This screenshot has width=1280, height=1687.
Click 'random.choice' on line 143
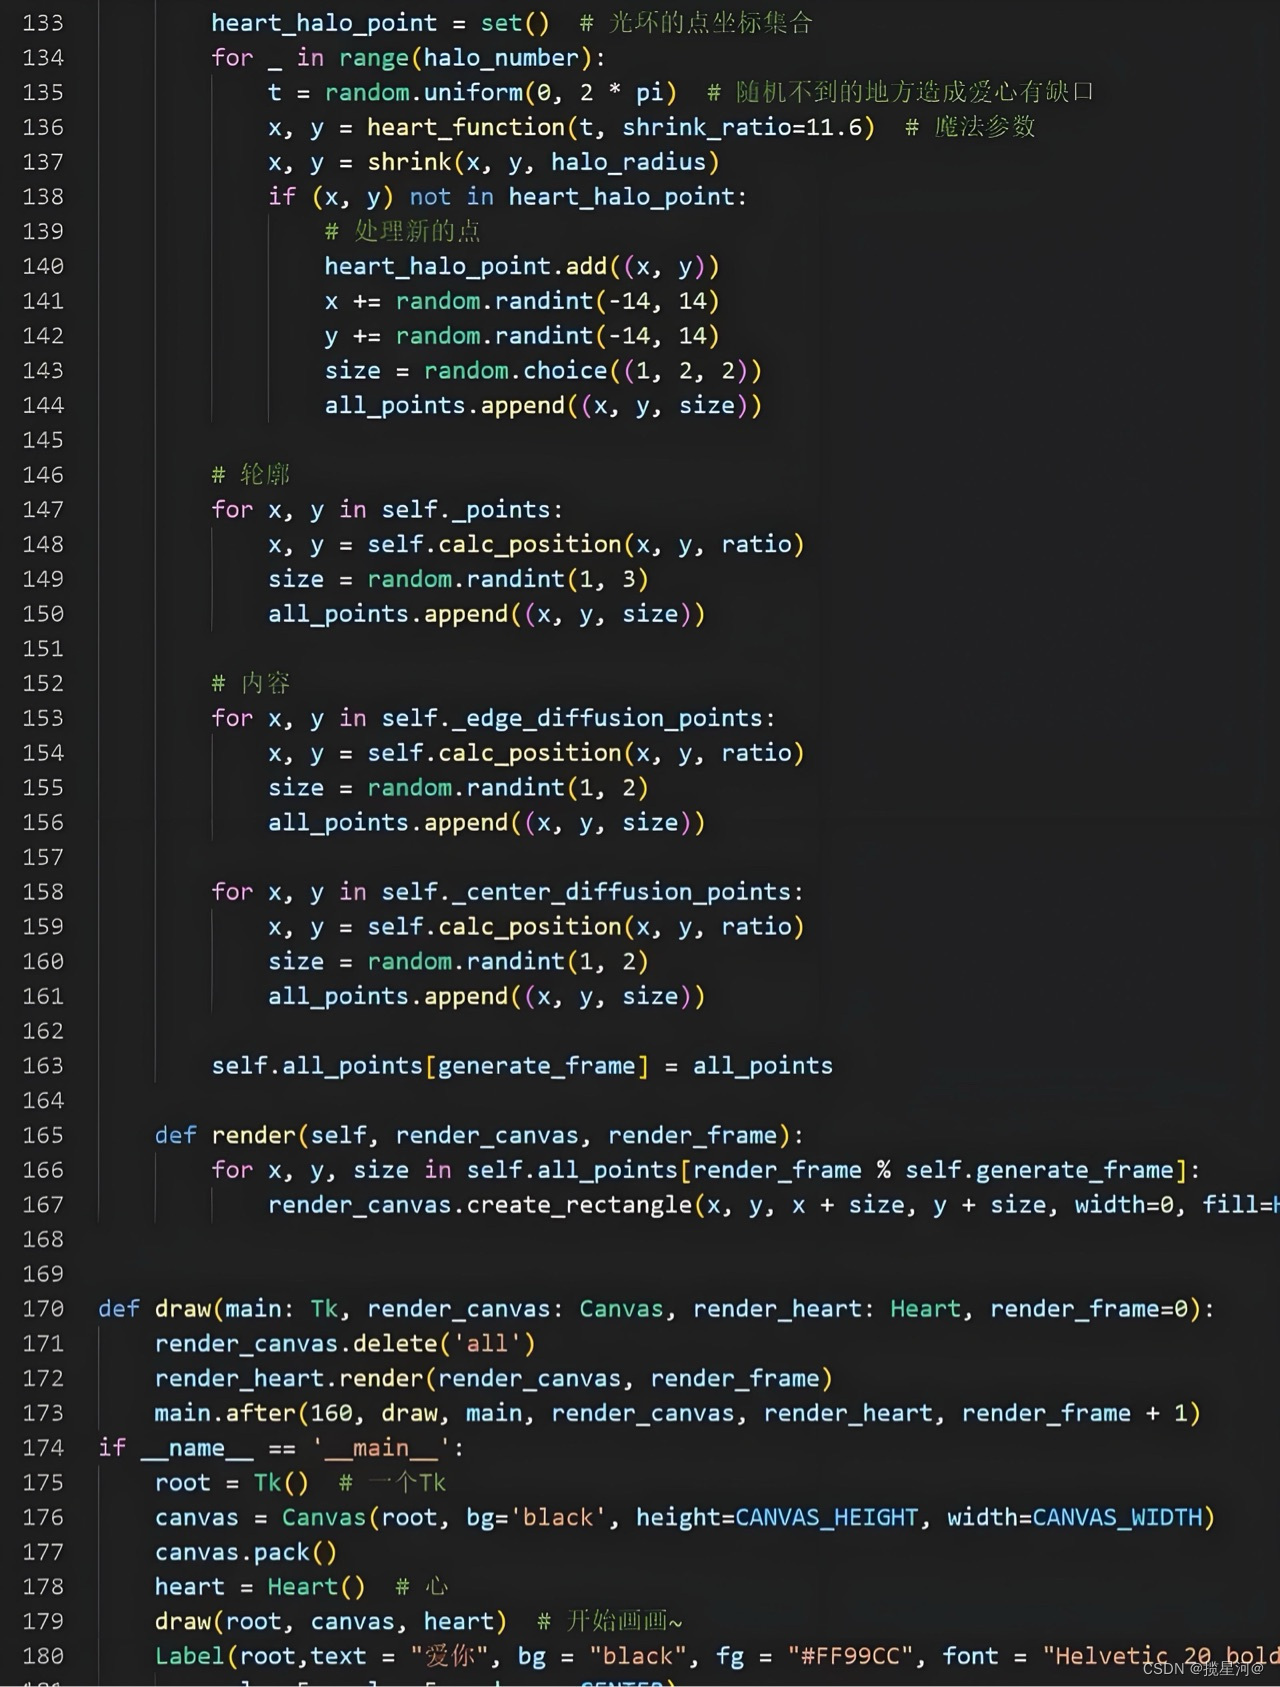515,370
